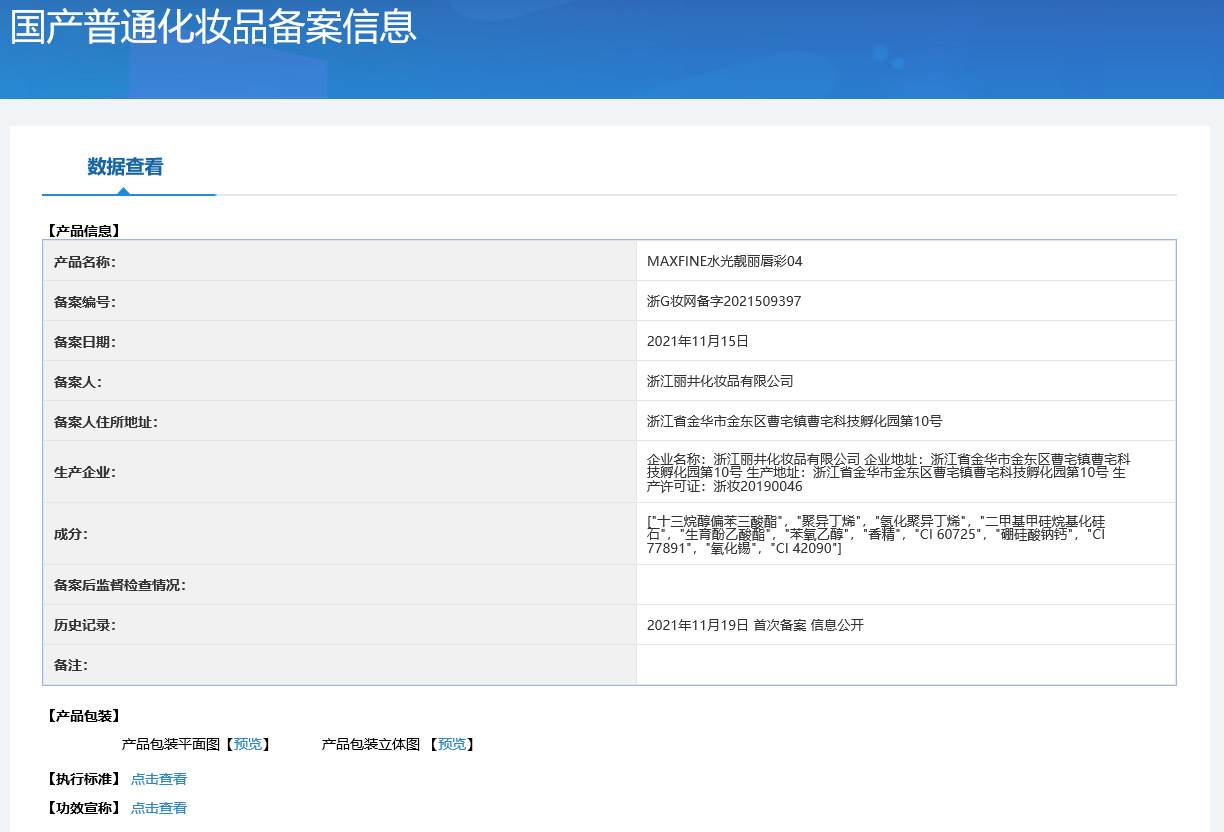The width and height of the screenshot is (1224, 832).
Task: Open the 数据查看 tab
Action: tap(125, 167)
